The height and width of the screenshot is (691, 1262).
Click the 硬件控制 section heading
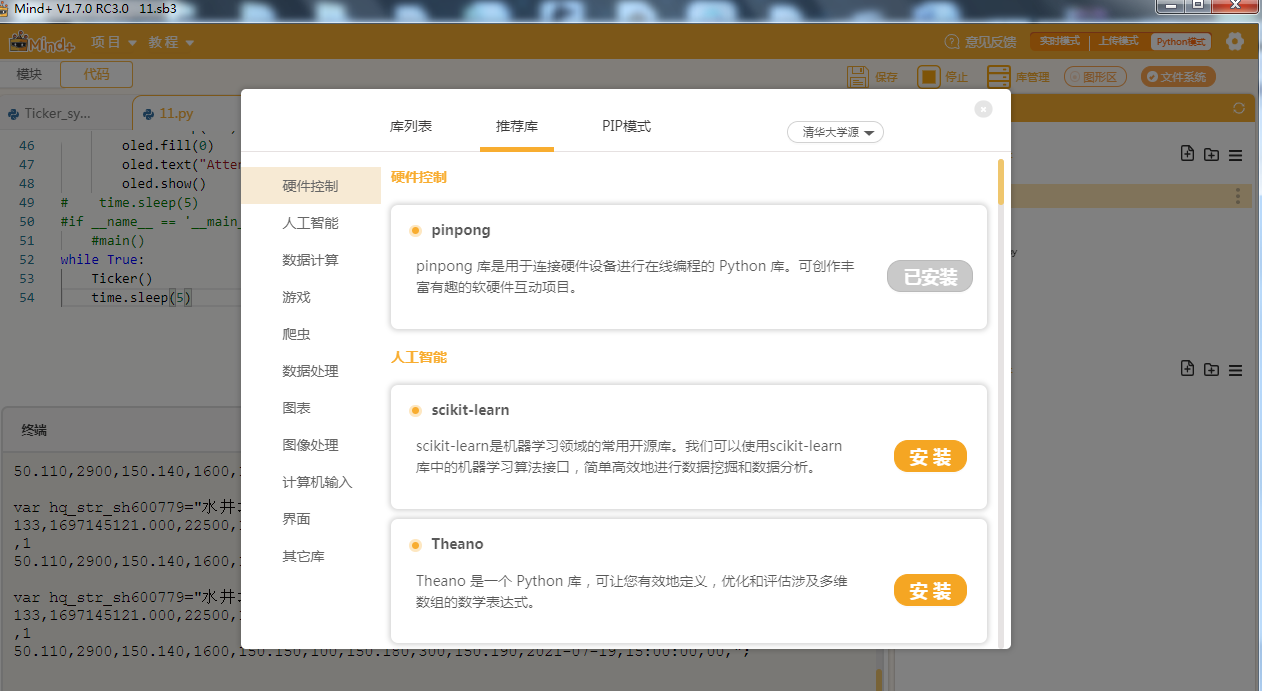pyautogui.click(x=418, y=177)
